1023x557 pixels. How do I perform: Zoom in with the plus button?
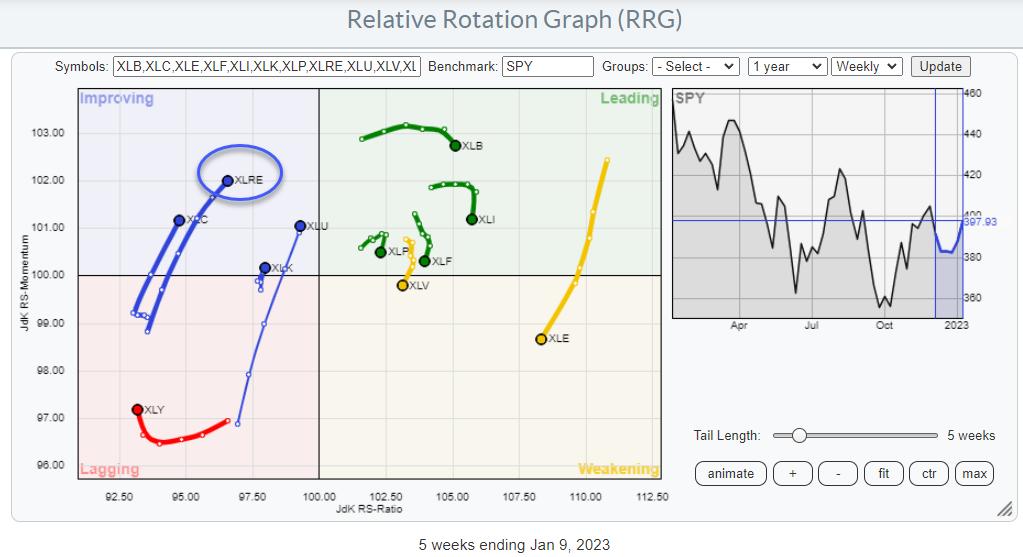tap(792, 473)
